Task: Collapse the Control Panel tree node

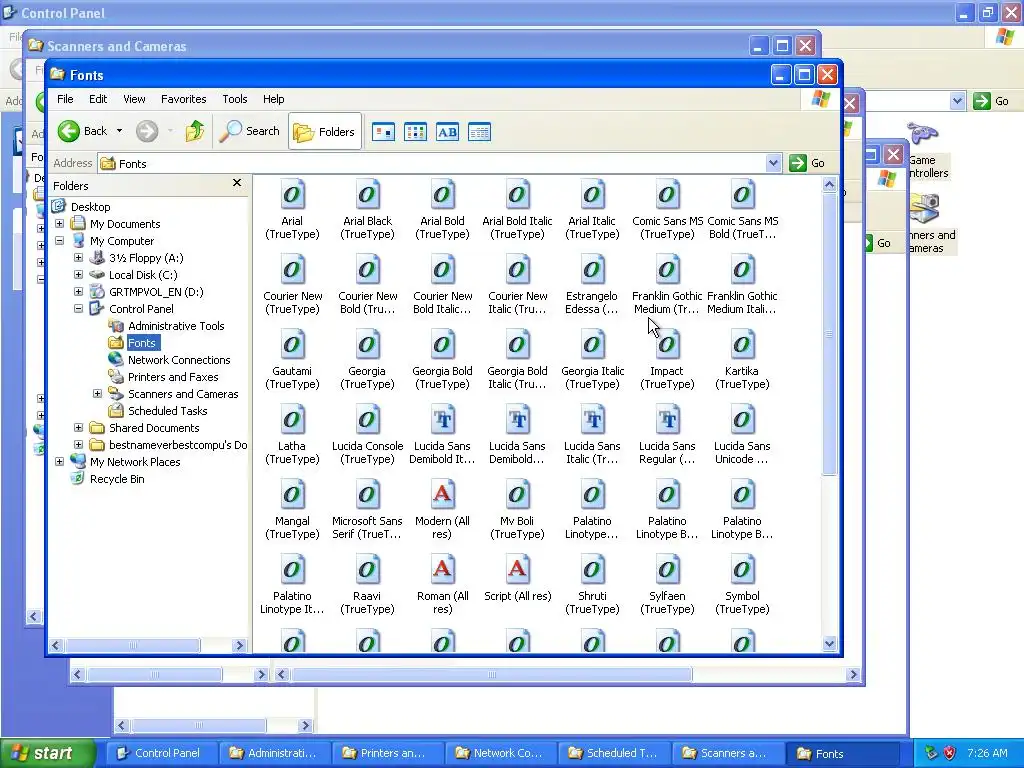Action: (x=78, y=309)
